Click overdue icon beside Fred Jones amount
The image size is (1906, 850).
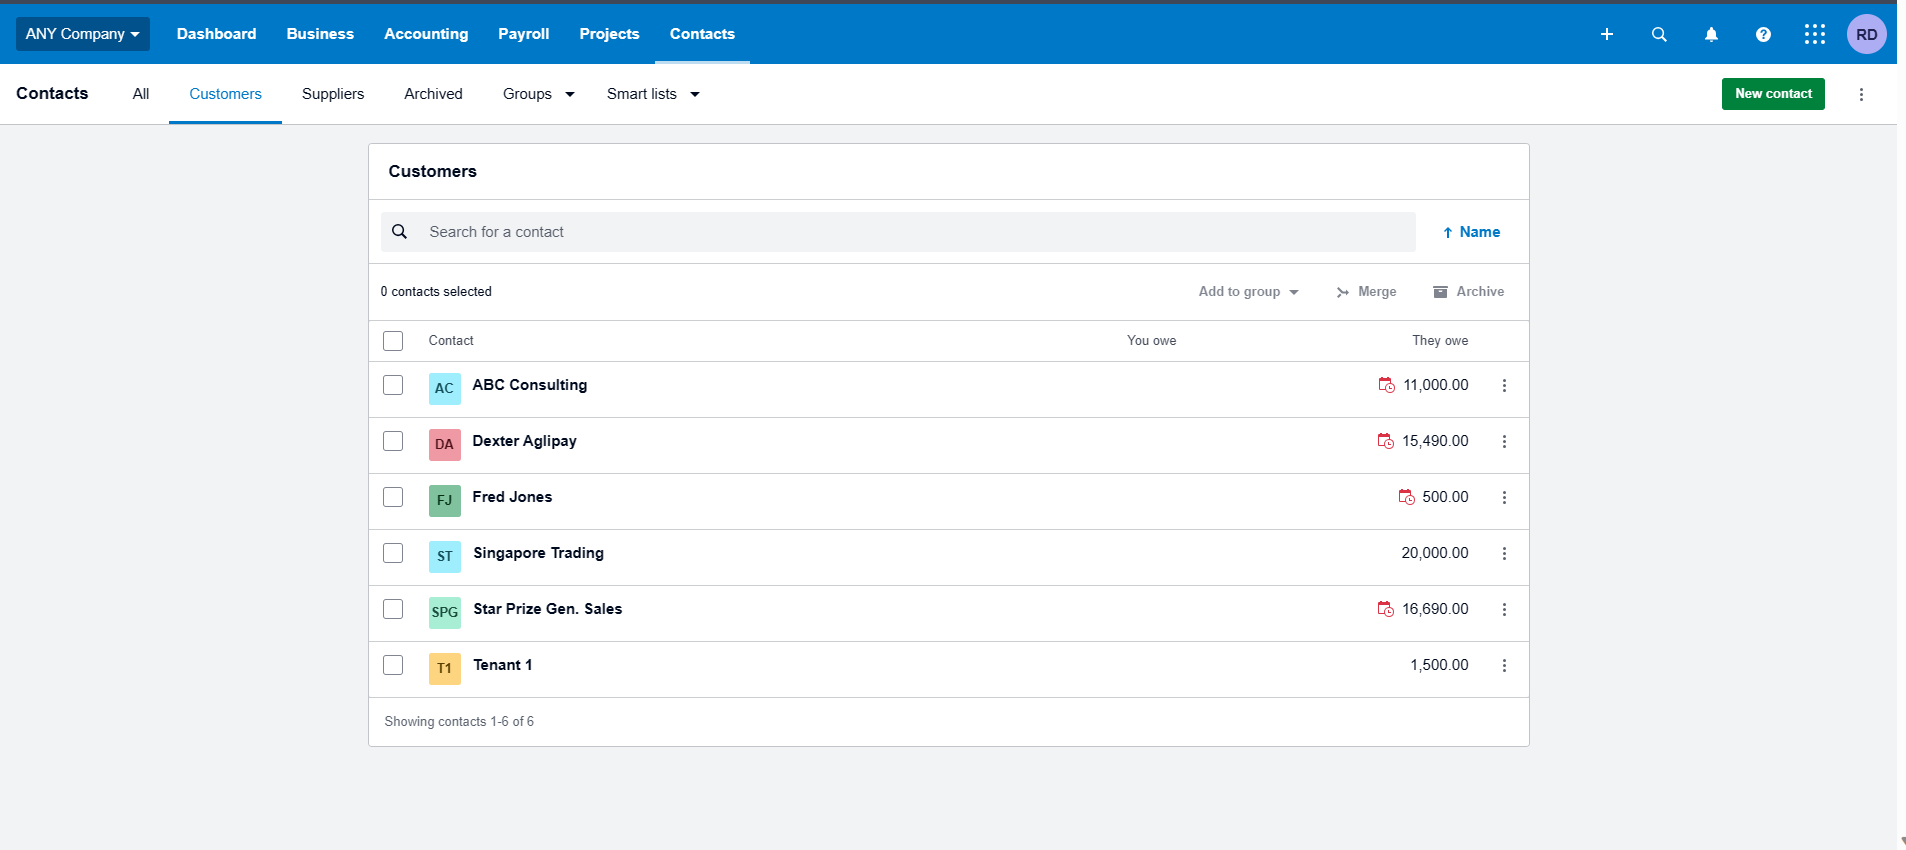coord(1407,497)
